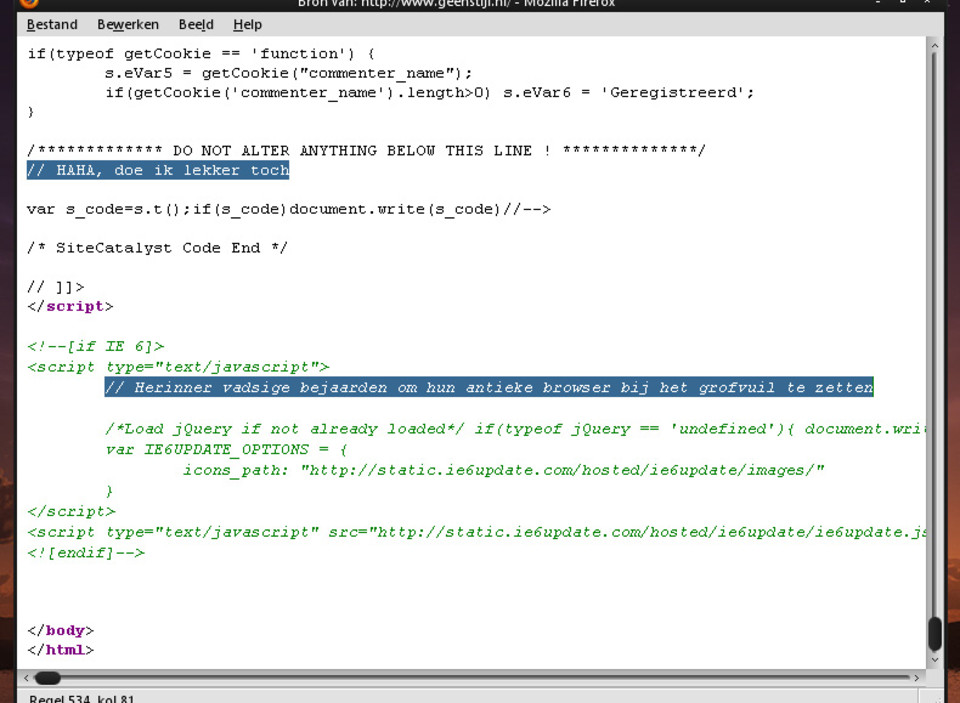Click the purple closing script tag
The height and width of the screenshot is (703, 960).
pos(70,306)
